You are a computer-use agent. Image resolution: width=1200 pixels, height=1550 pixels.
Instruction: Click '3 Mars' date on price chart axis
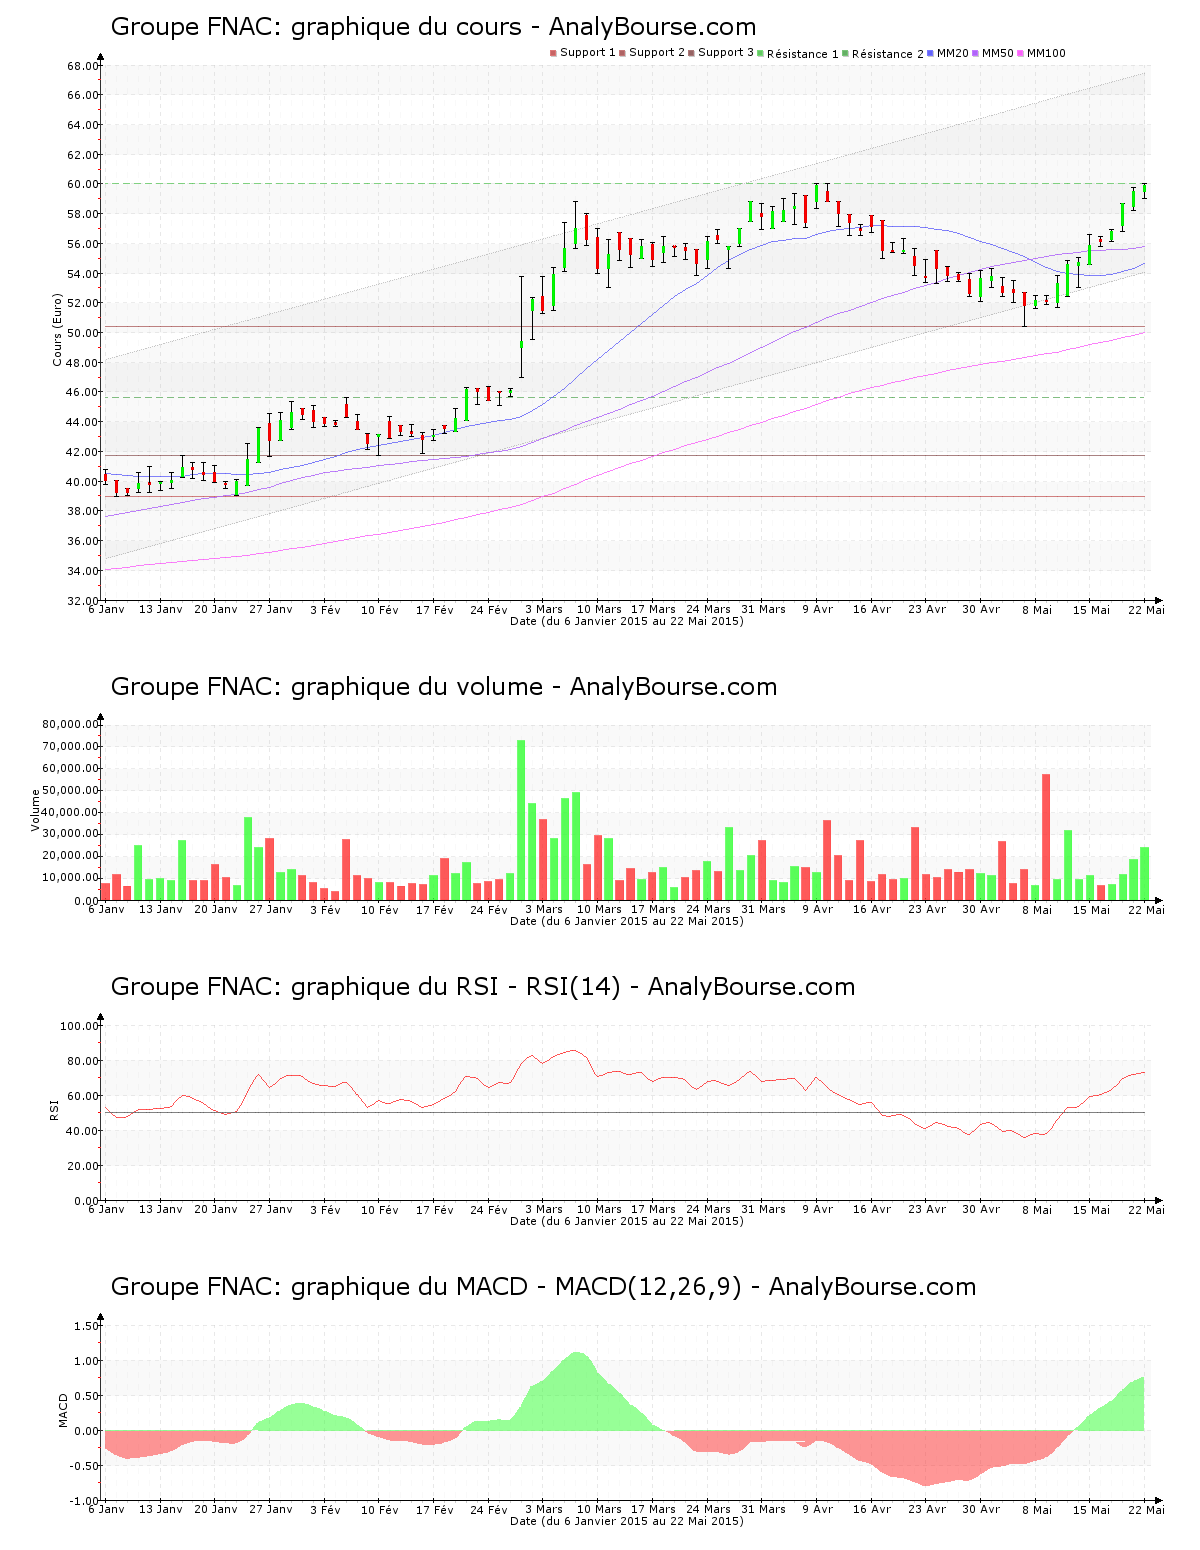click(x=544, y=609)
